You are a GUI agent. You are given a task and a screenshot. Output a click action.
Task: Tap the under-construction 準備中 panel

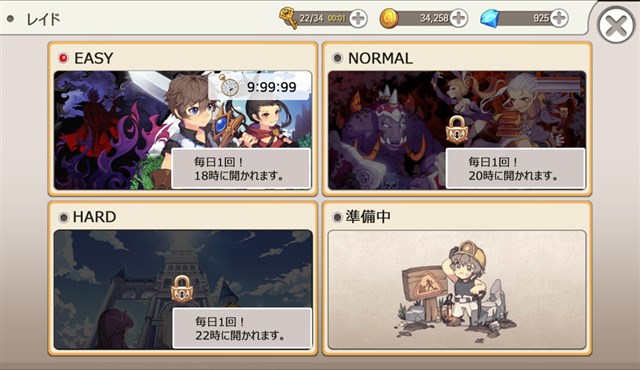[457, 290]
